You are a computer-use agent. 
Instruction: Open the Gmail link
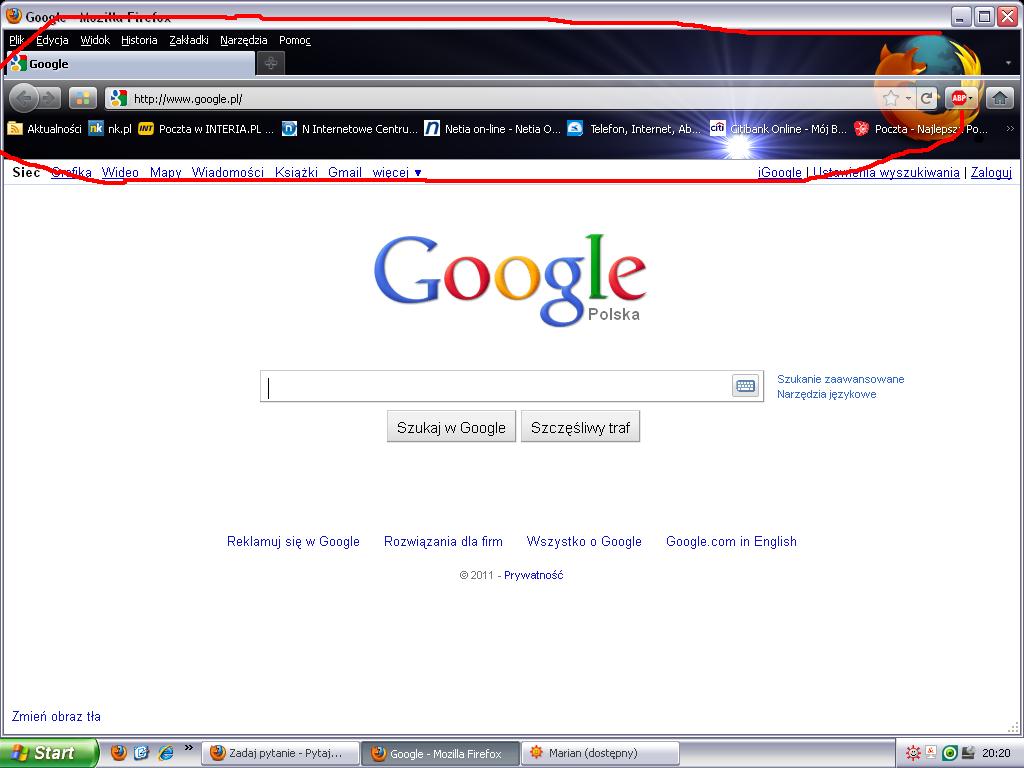[x=345, y=172]
